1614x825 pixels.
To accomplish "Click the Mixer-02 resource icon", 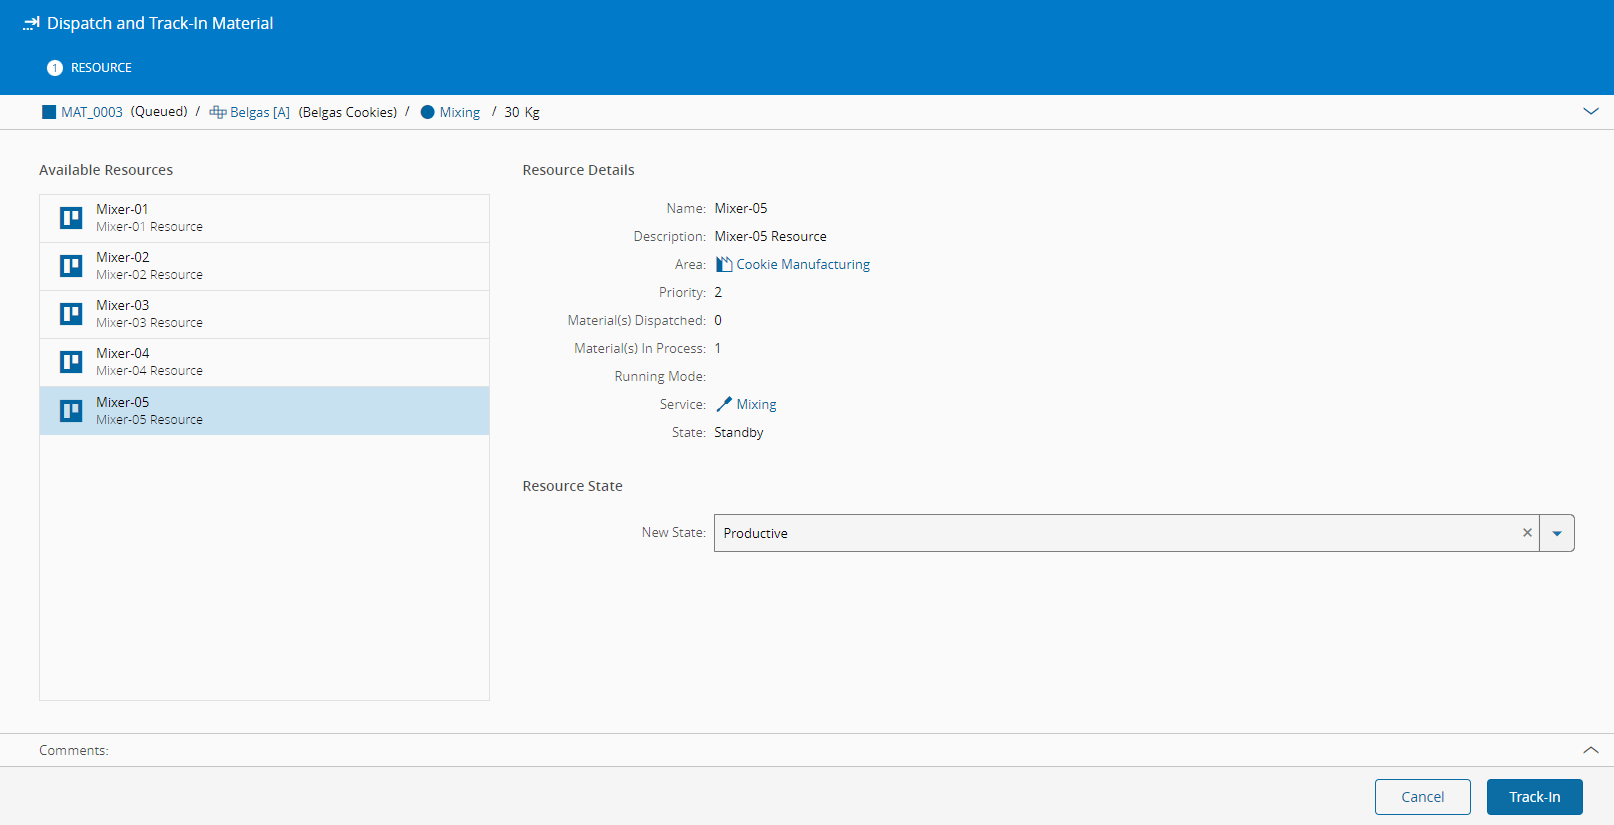I will coord(71,266).
